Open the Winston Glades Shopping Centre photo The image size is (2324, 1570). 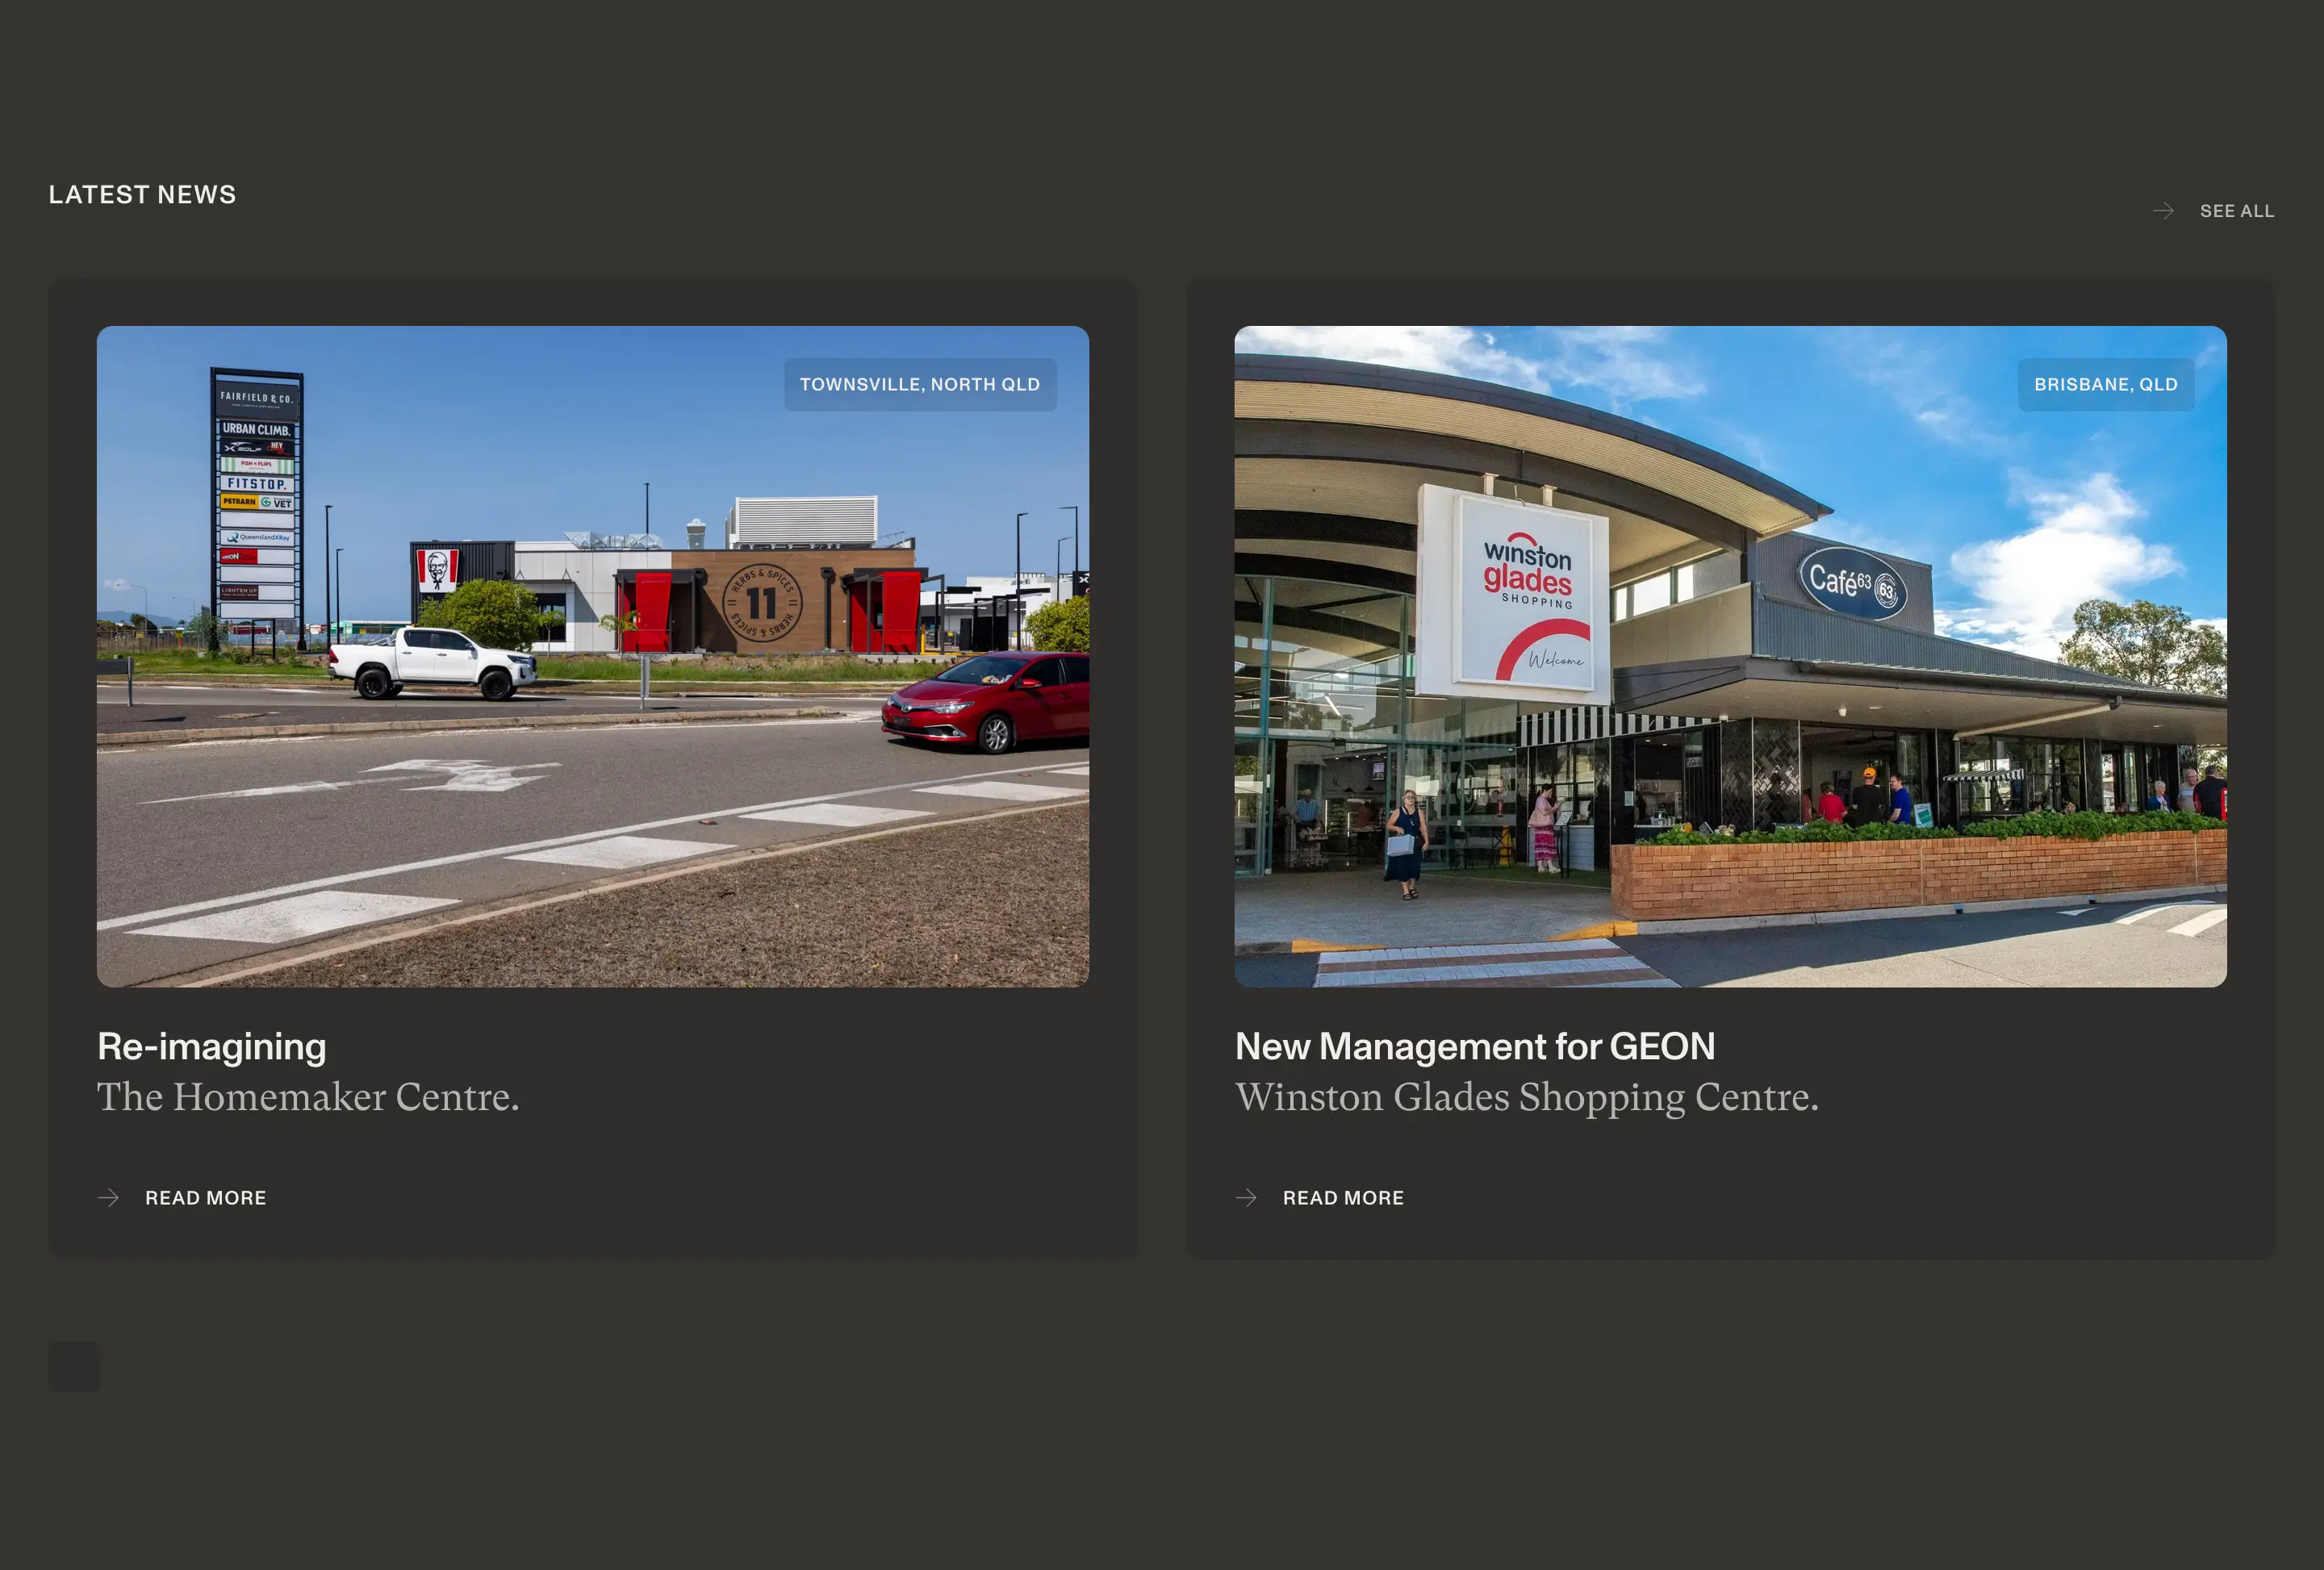1730,656
